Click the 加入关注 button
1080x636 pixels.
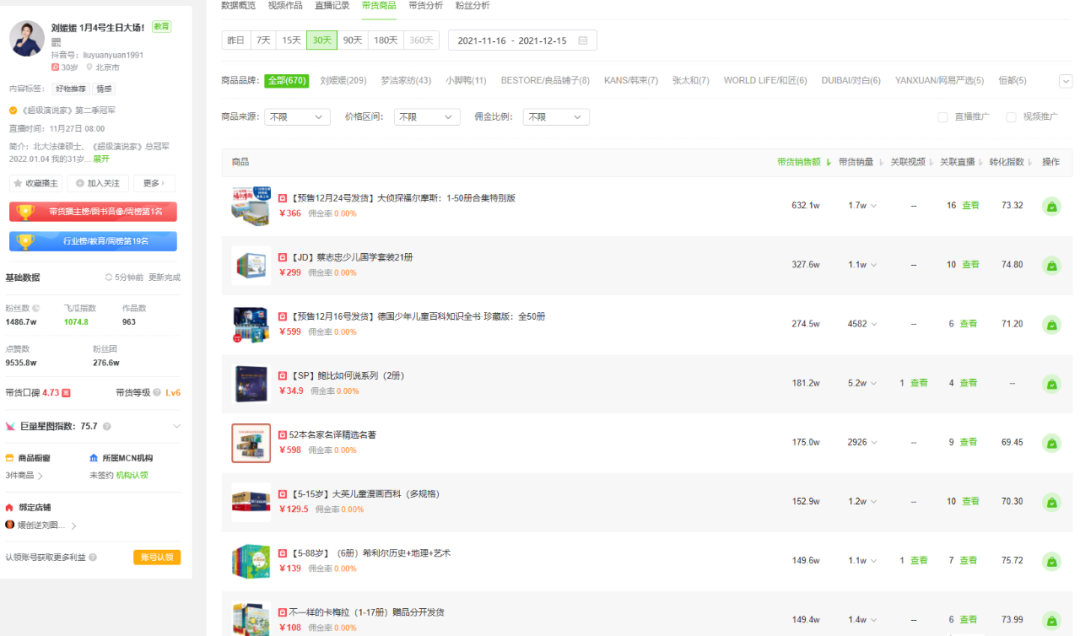98,183
